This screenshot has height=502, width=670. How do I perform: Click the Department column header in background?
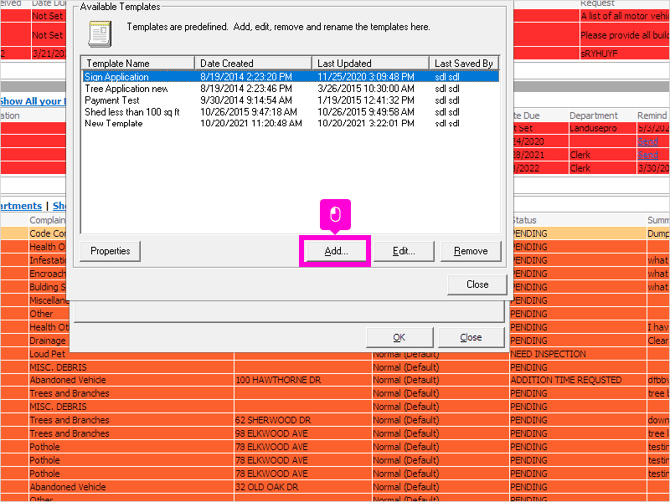click(x=594, y=115)
